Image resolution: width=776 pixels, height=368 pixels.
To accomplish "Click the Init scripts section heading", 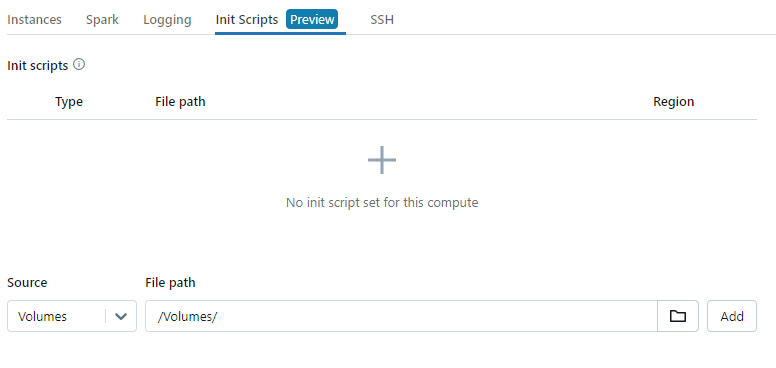I will tap(38, 66).
